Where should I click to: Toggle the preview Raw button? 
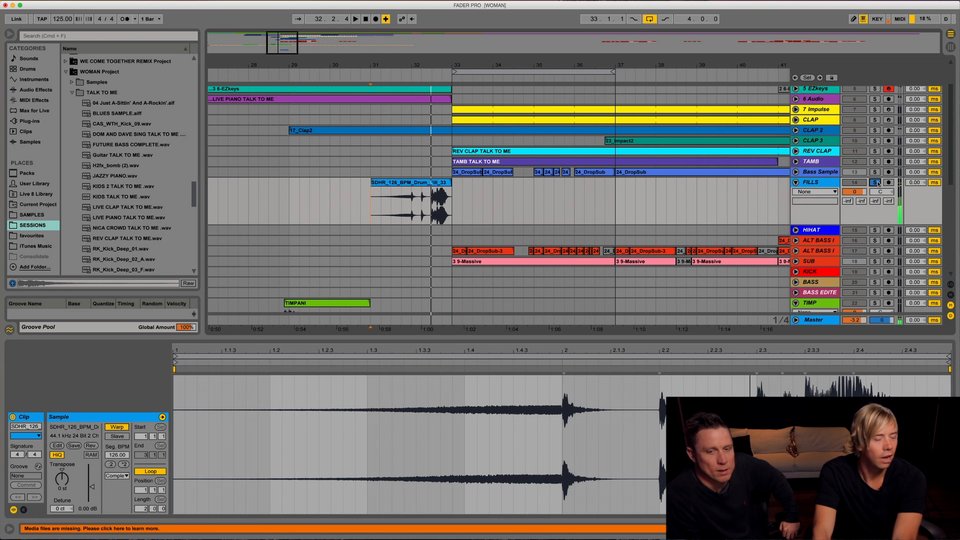188,283
